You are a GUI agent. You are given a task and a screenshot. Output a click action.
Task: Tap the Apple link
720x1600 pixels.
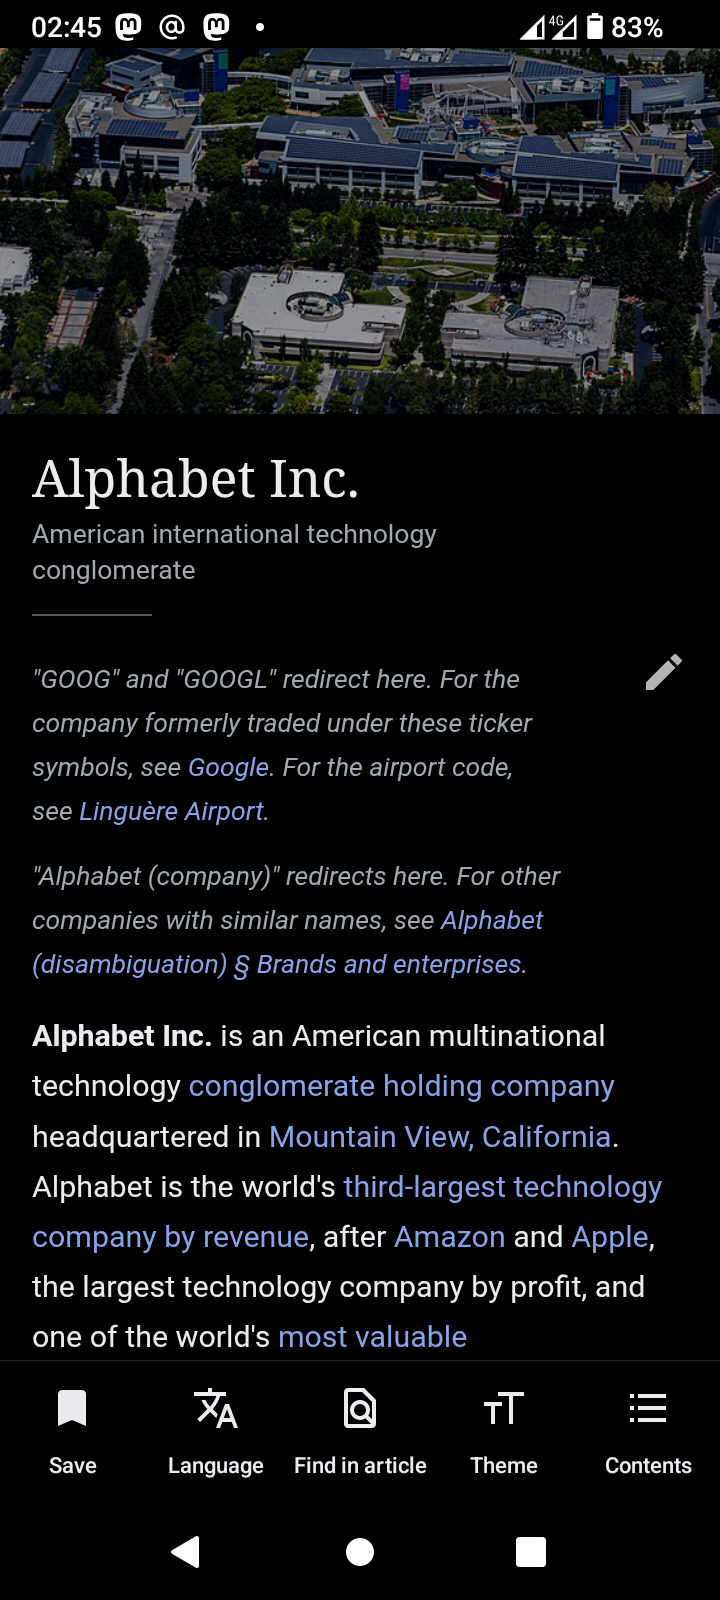point(609,1237)
